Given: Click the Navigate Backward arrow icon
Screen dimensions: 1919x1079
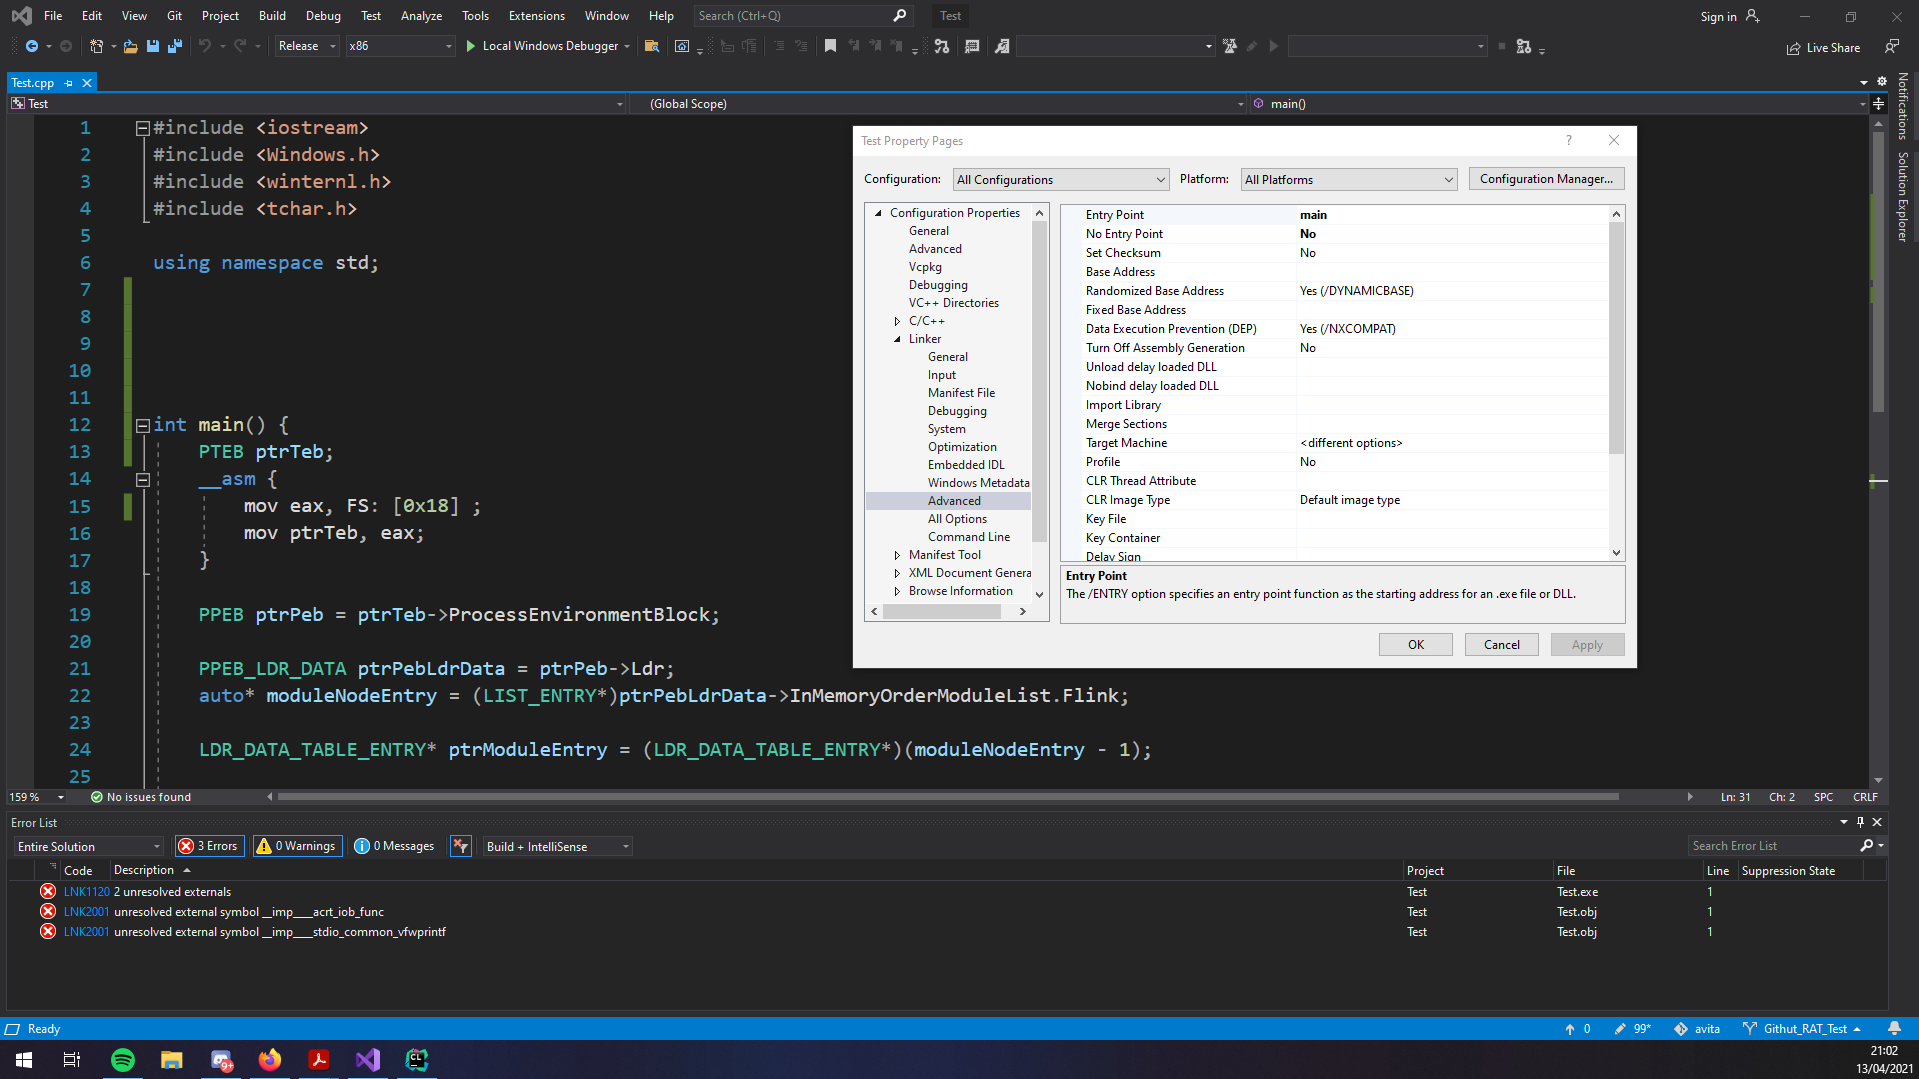Looking at the screenshot, I should (32, 46).
